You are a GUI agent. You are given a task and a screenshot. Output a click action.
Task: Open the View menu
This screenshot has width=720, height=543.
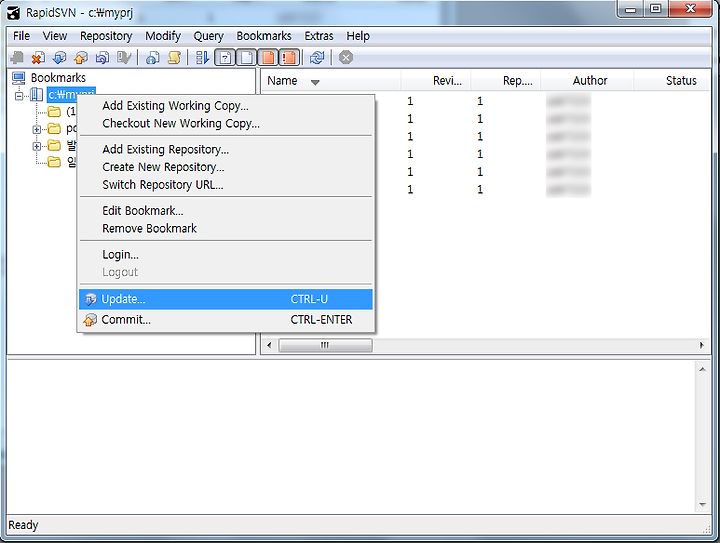[55, 36]
